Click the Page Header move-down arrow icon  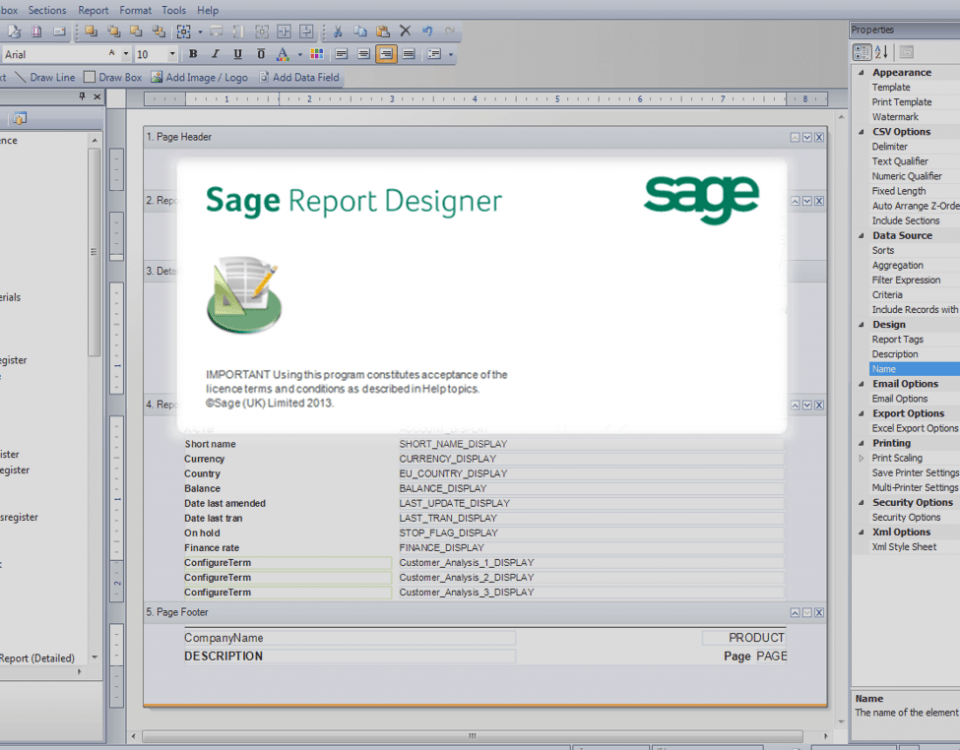click(807, 137)
